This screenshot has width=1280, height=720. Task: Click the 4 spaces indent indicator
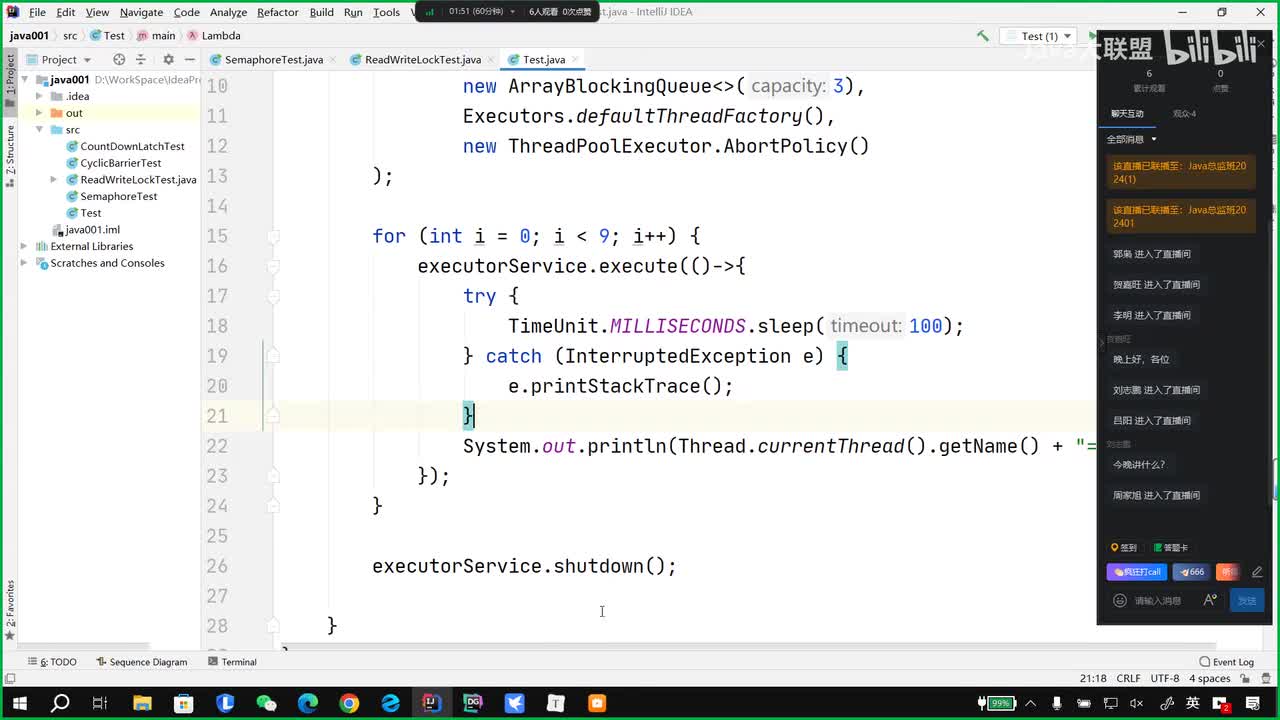(1209, 679)
